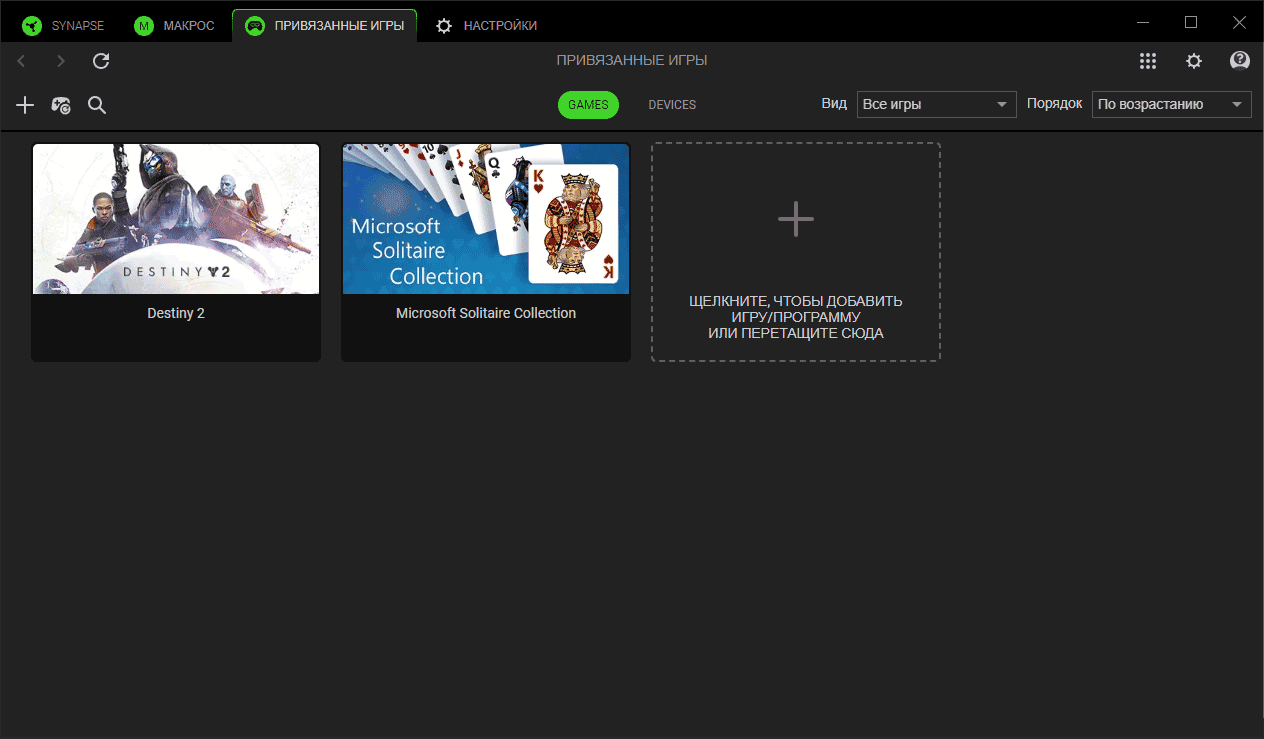The width and height of the screenshot is (1264, 739).
Task: Click the gamepad icon on Привязанные игры tab
Action: pyautogui.click(x=255, y=26)
